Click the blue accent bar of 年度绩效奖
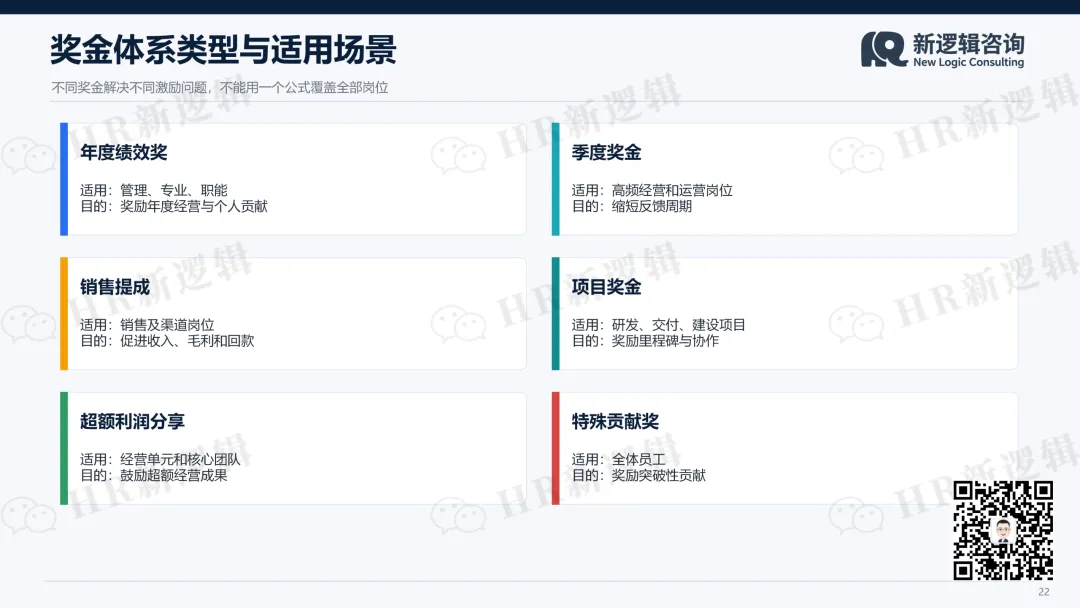This screenshot has height=608, width=1080. pyautogui.click(x=64, y=179)
